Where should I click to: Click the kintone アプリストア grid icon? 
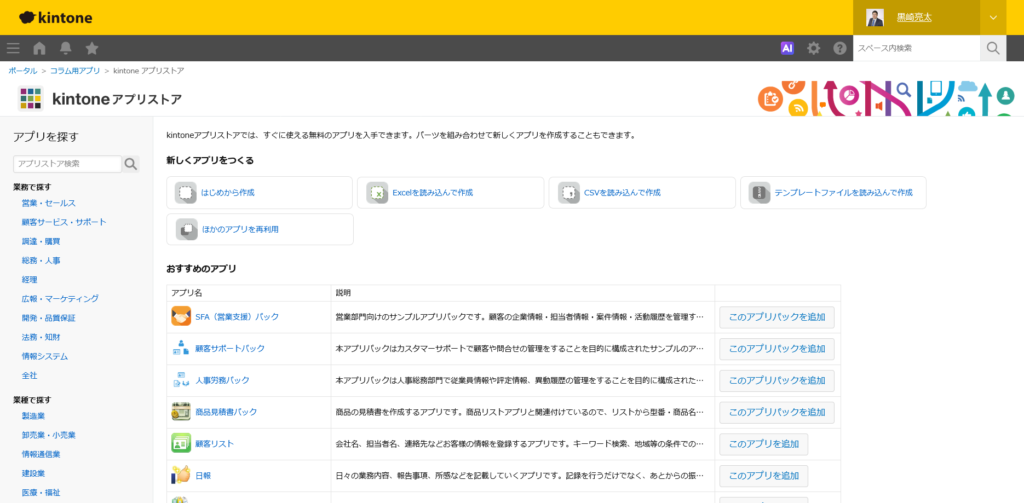click(30, 99)
